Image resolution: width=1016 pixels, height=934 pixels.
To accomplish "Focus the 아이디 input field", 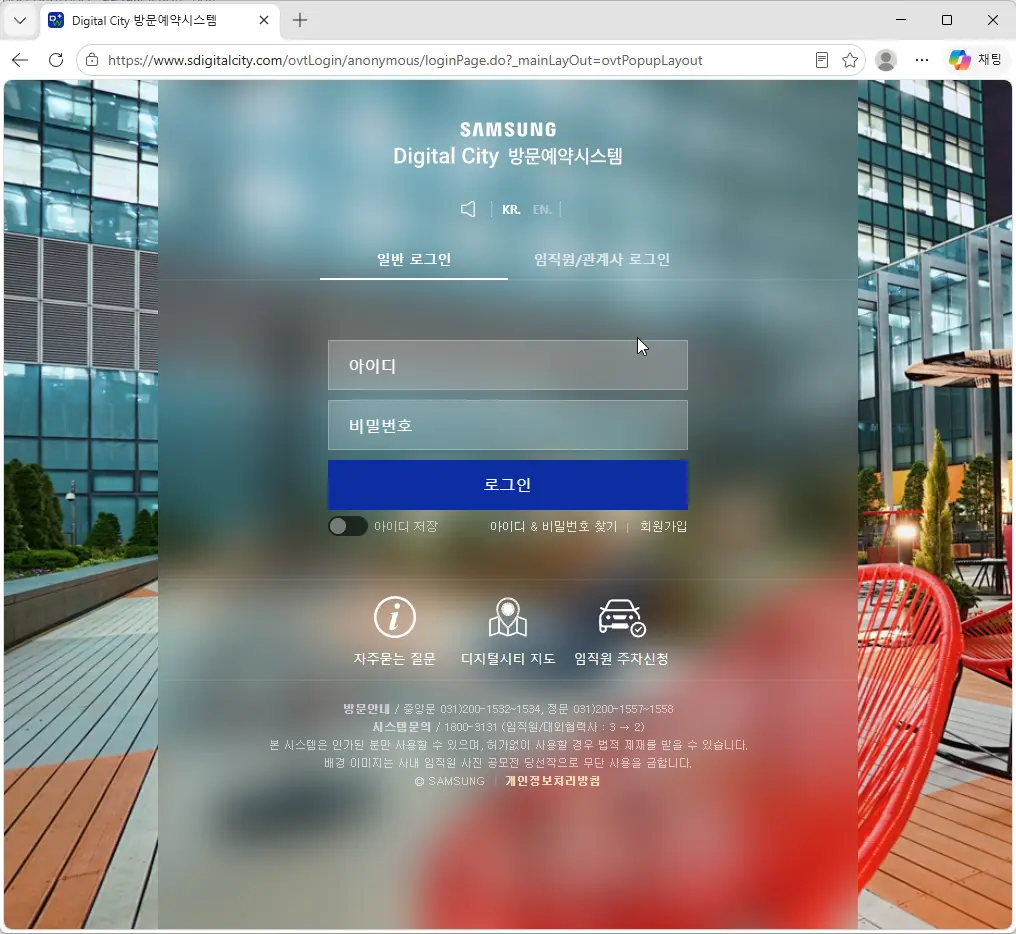I will (x=508, y=365).
